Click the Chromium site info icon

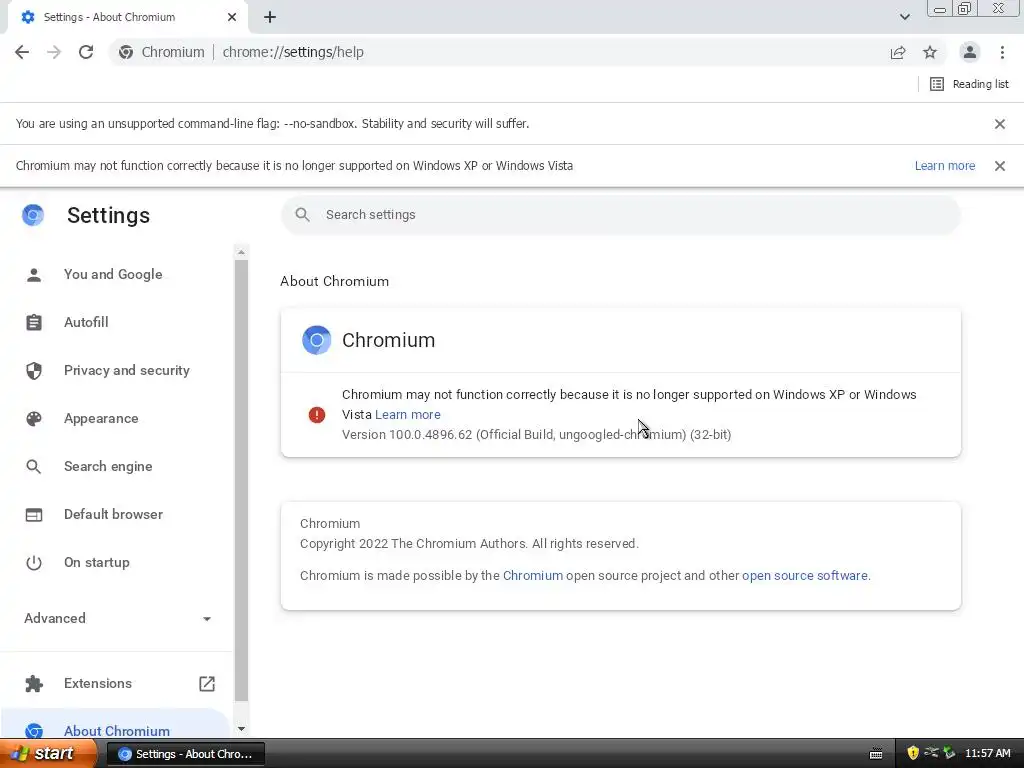[x=126, y=52]
